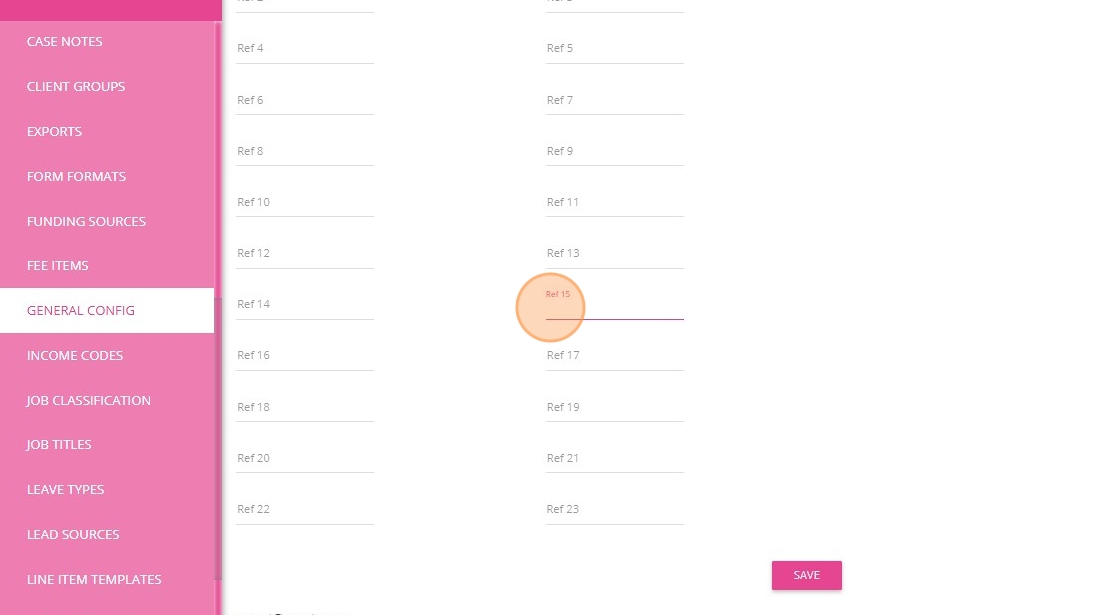Click the Ref 21 text field
1101x615 pixels.
[614, 458]
